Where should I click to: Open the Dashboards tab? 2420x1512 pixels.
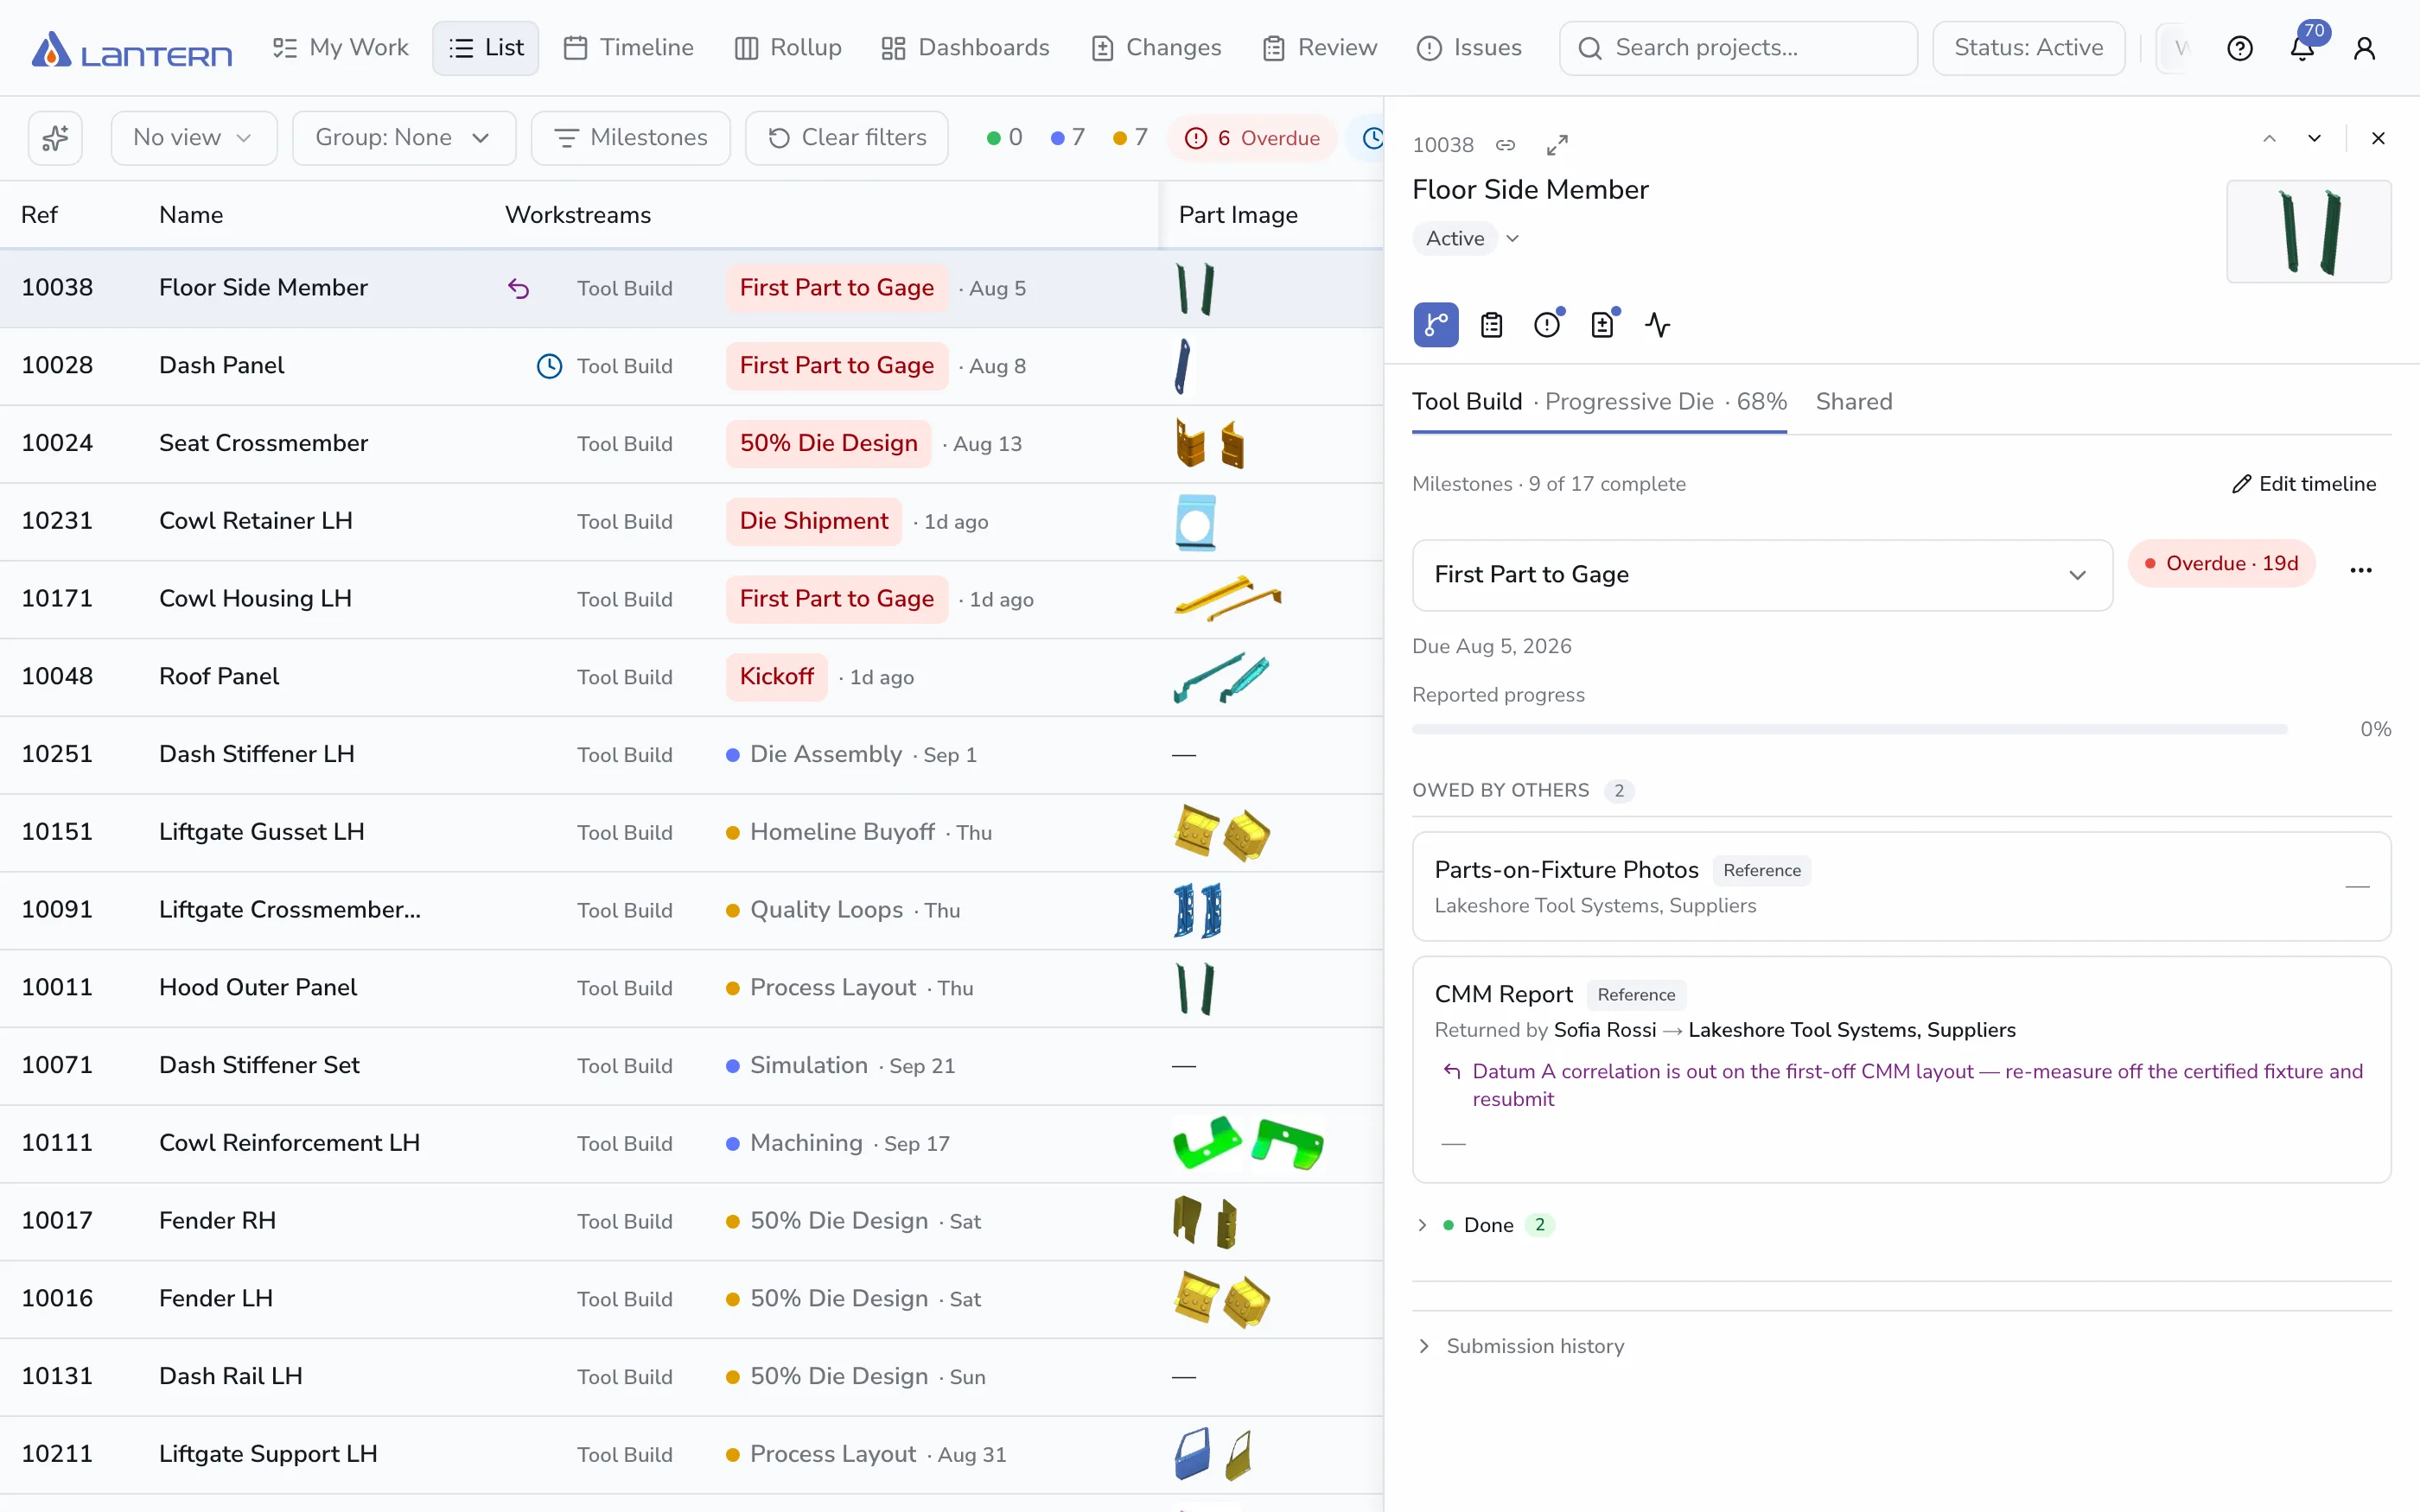point(965,48)
